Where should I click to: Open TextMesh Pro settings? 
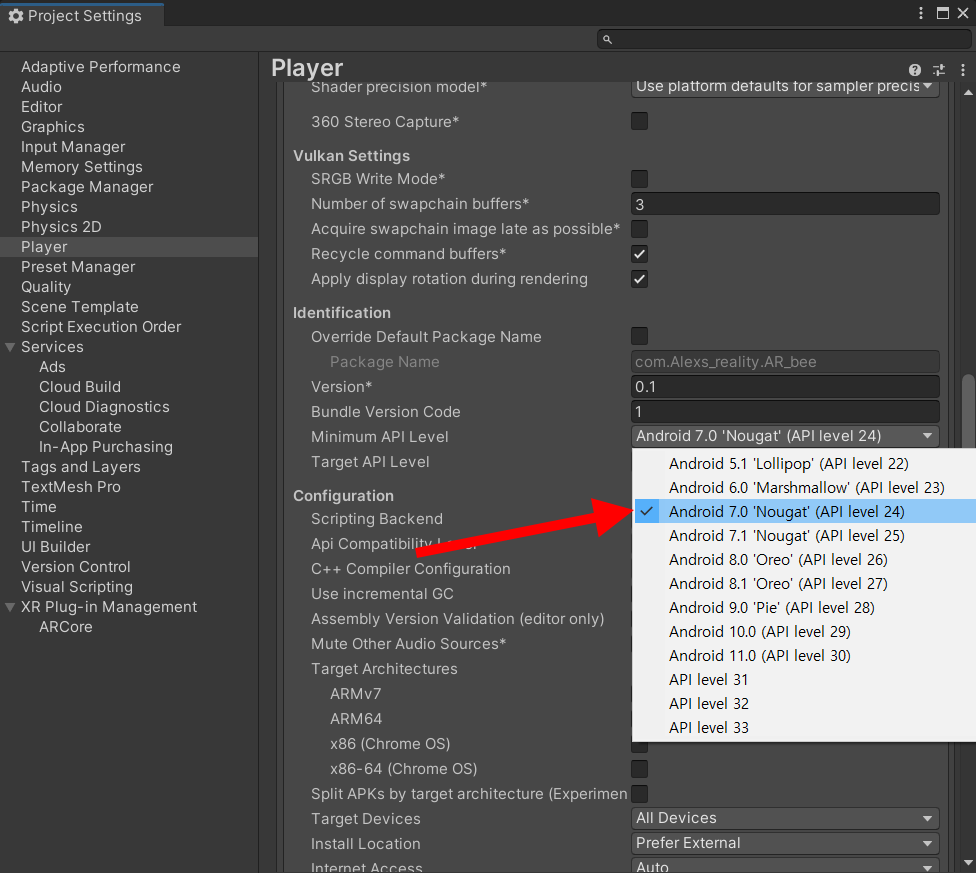(71, 487)
